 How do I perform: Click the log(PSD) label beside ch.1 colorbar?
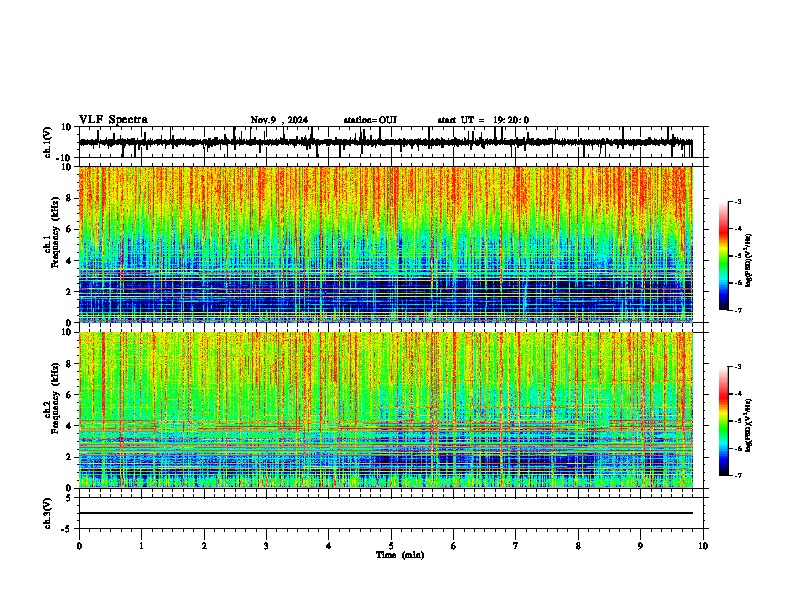748,260
